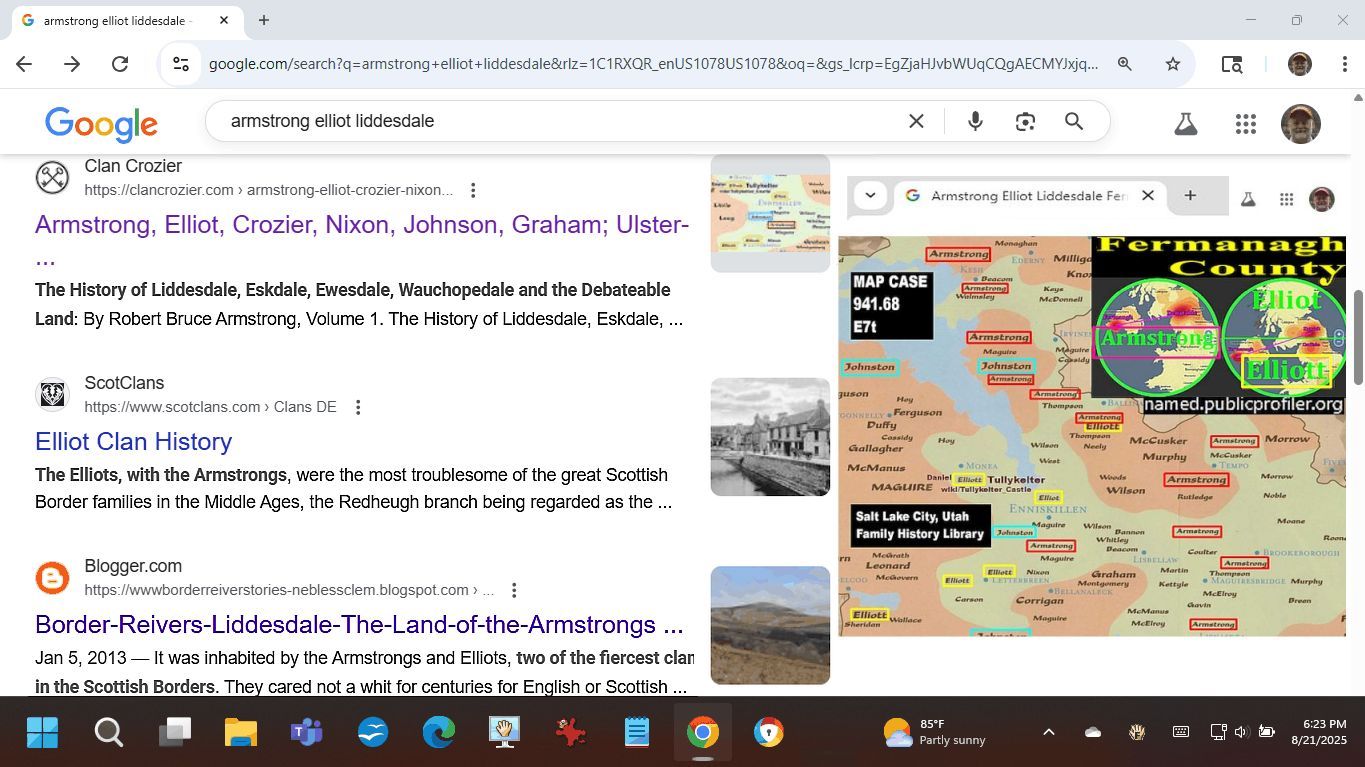The height and width of the screenshot is (767, 1365).
Task: Open more options for Clan Crozier result
Action: coord(473,190)
